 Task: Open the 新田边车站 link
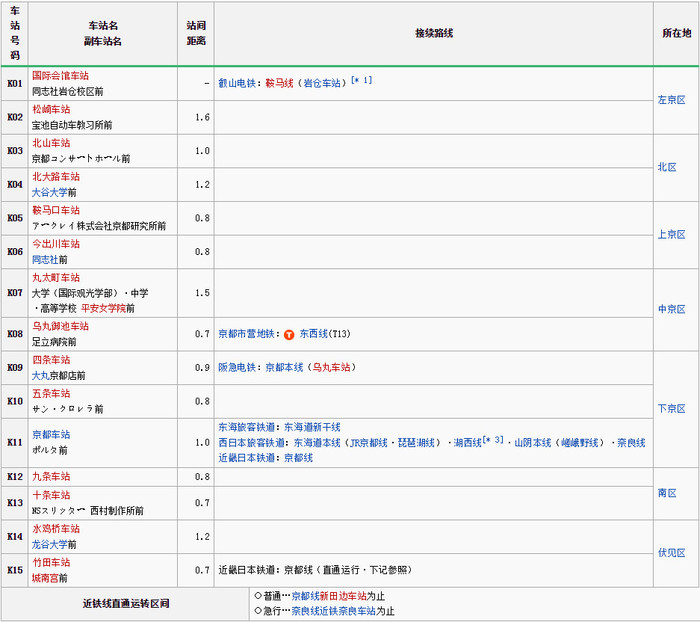pos(343,596)
